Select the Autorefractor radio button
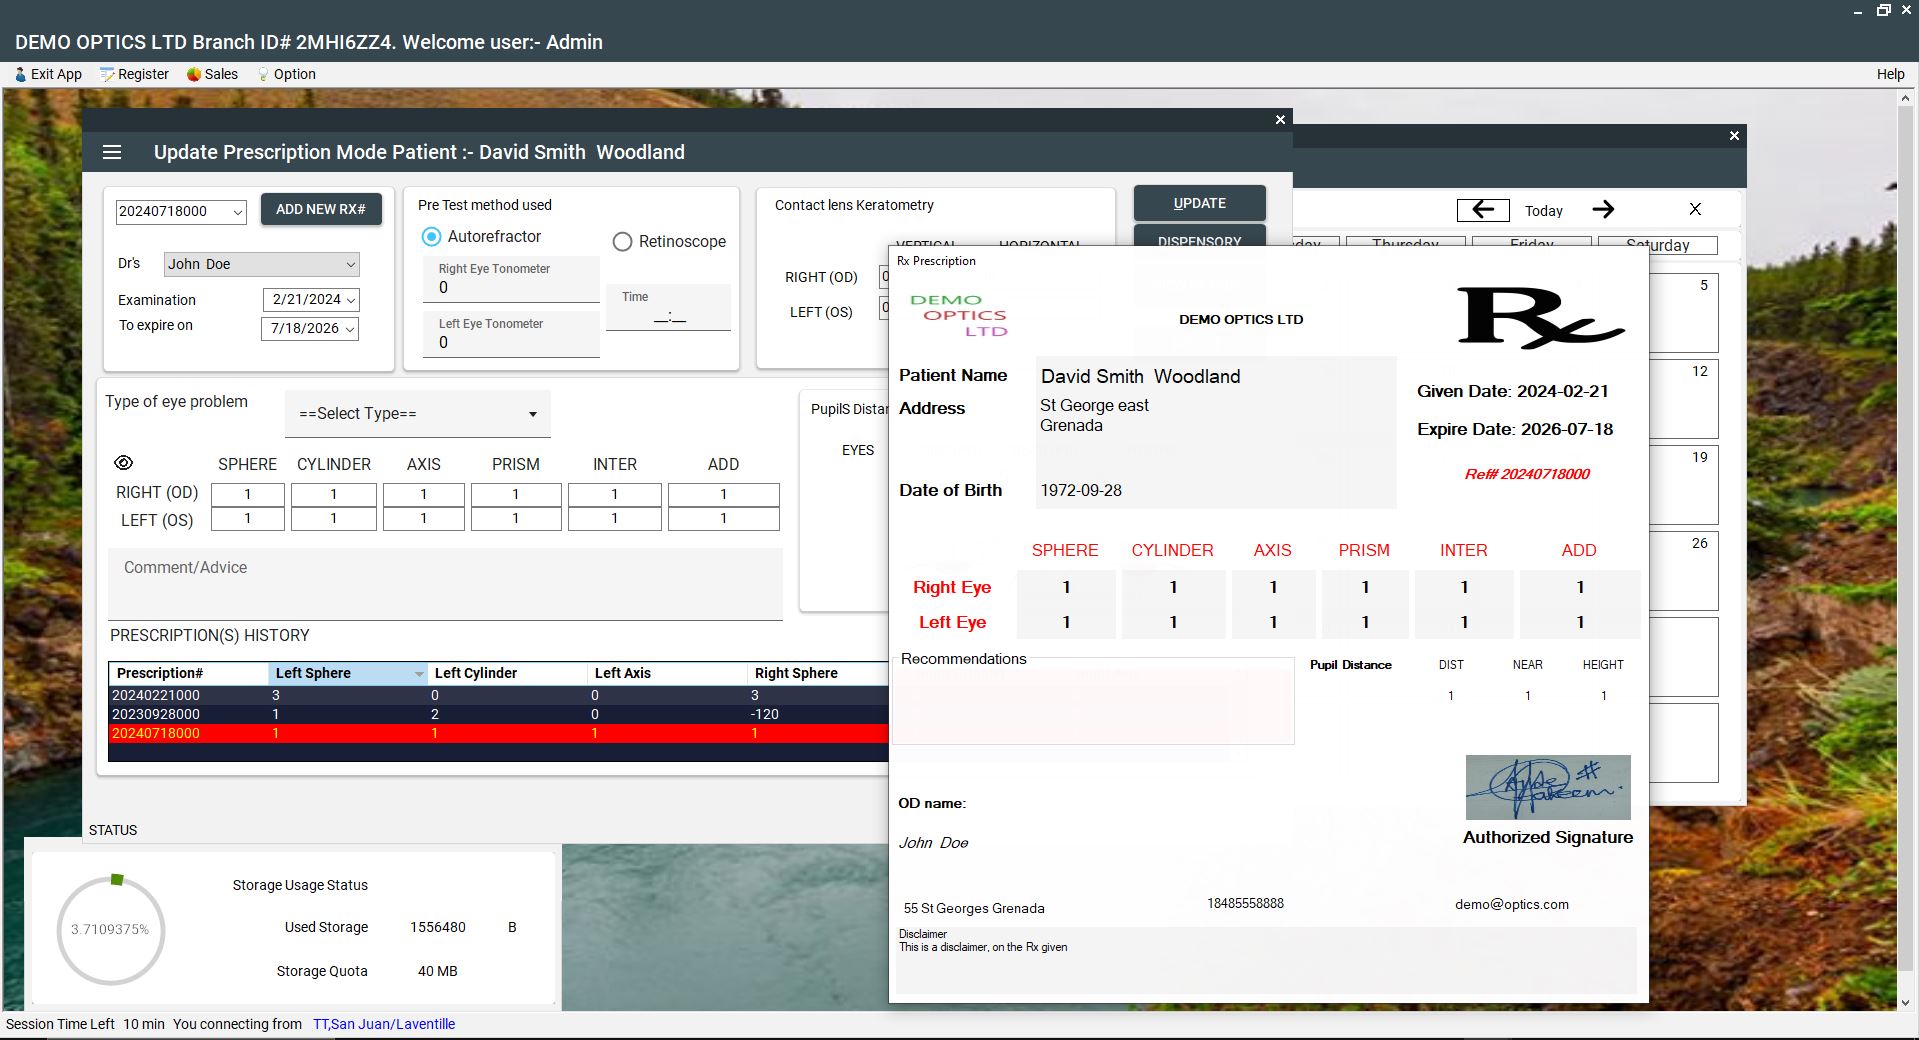The image size is (1919, 1040). click(x=431, y=237)
